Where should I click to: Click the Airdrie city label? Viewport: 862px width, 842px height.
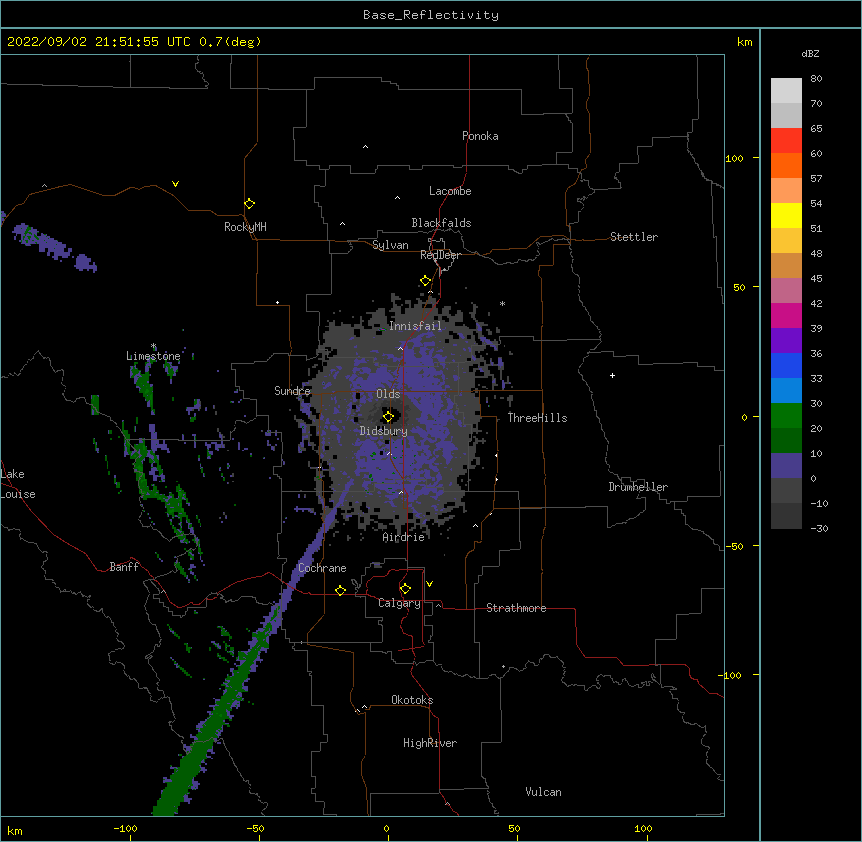(x=404, y=537)
